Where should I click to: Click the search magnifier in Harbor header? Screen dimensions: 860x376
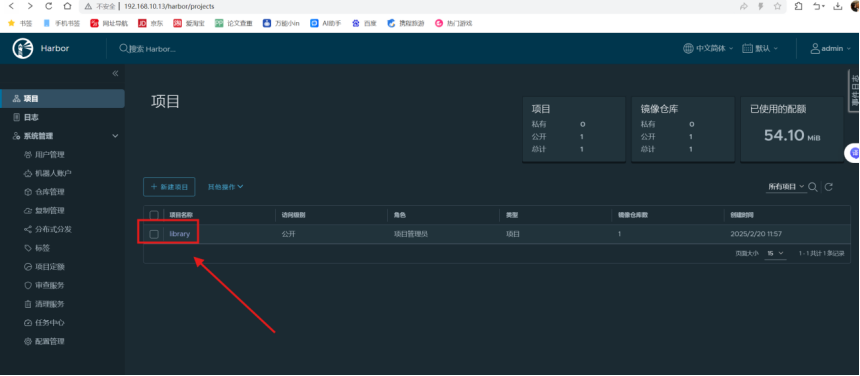pyautogui.click(x=123, y=48)
